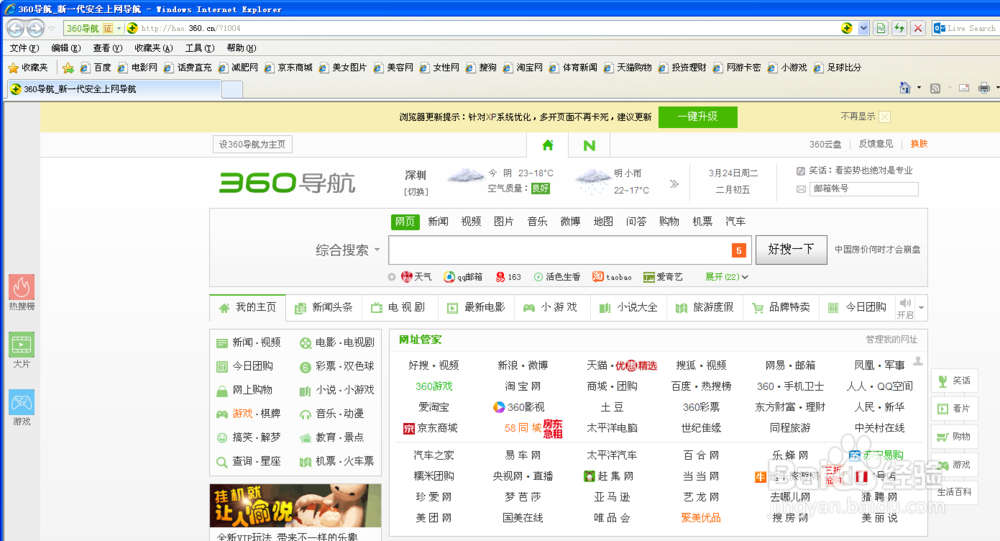Viewport: 1000px width, 541px height.
Task: Open the 天气 weather shortcut
Action: (x=416, y=277)
